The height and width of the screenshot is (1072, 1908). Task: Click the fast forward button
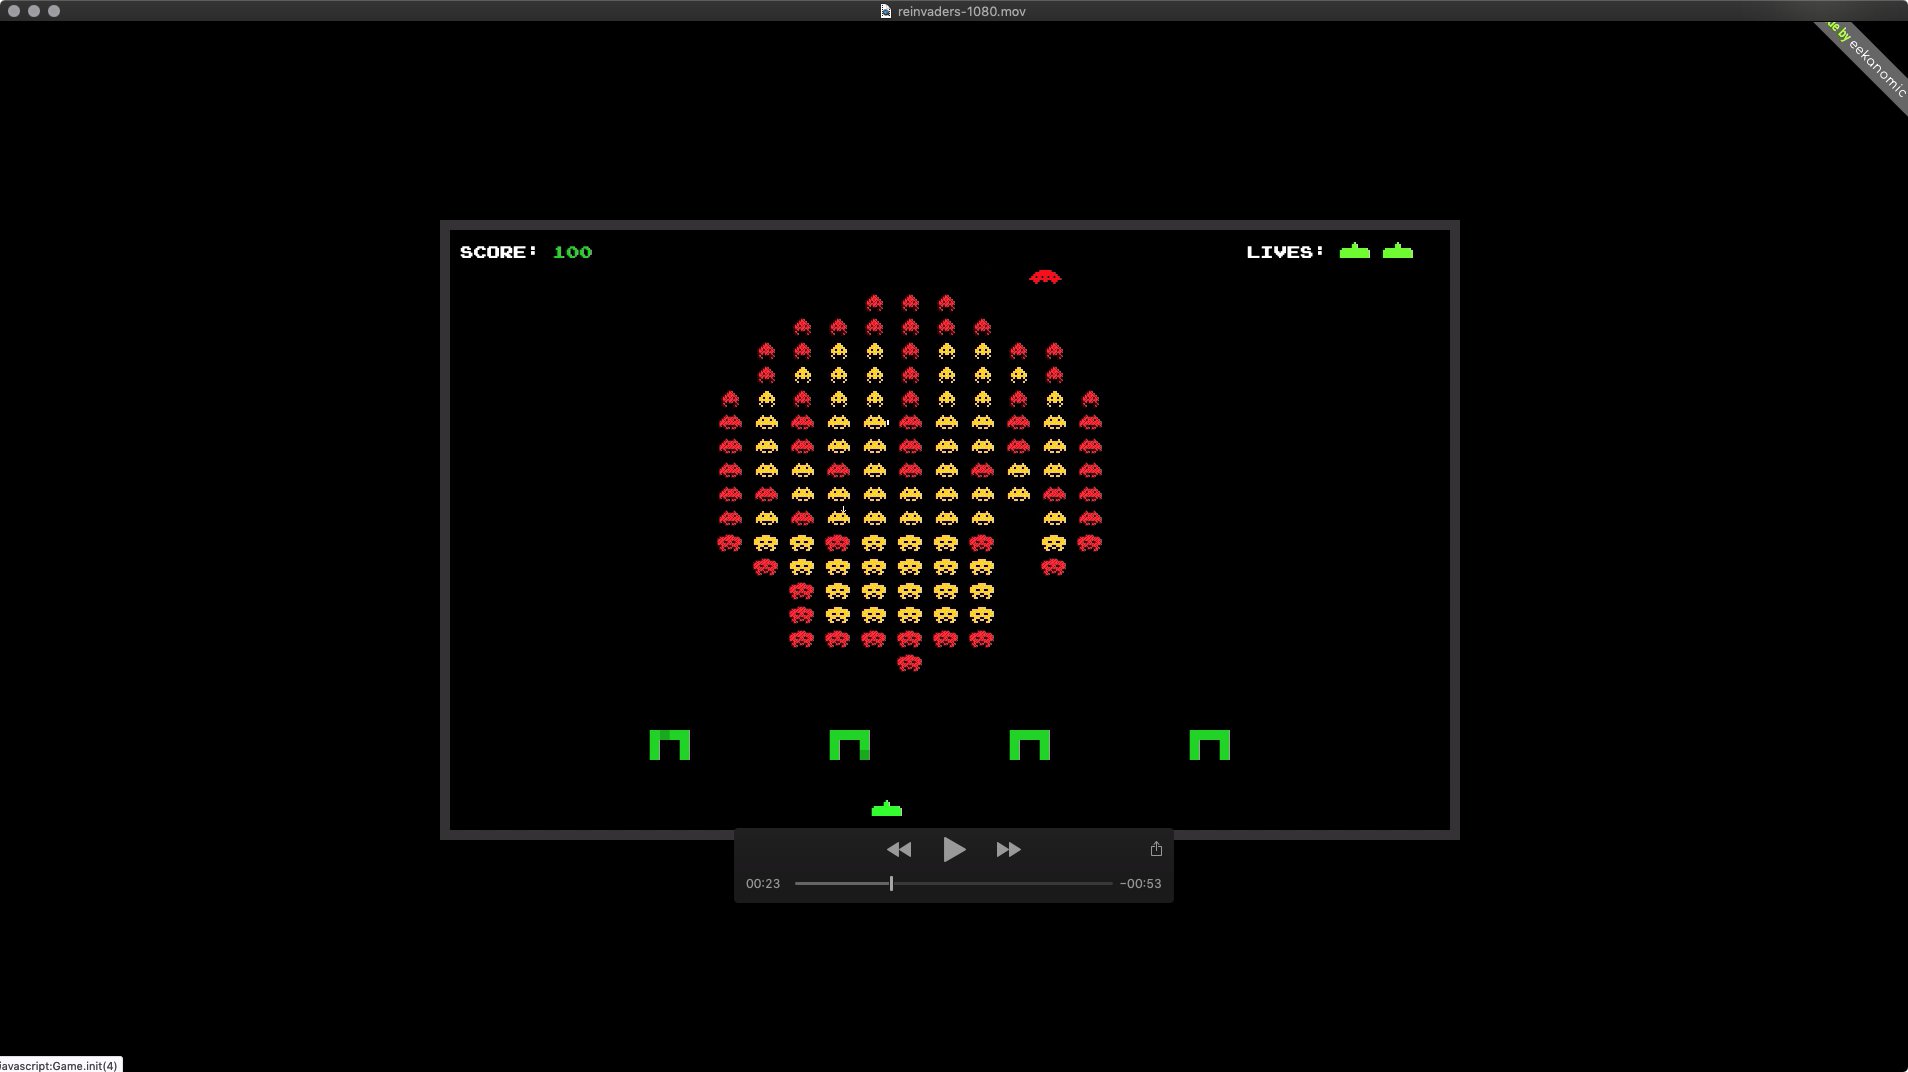click(x=1009, y=850)
